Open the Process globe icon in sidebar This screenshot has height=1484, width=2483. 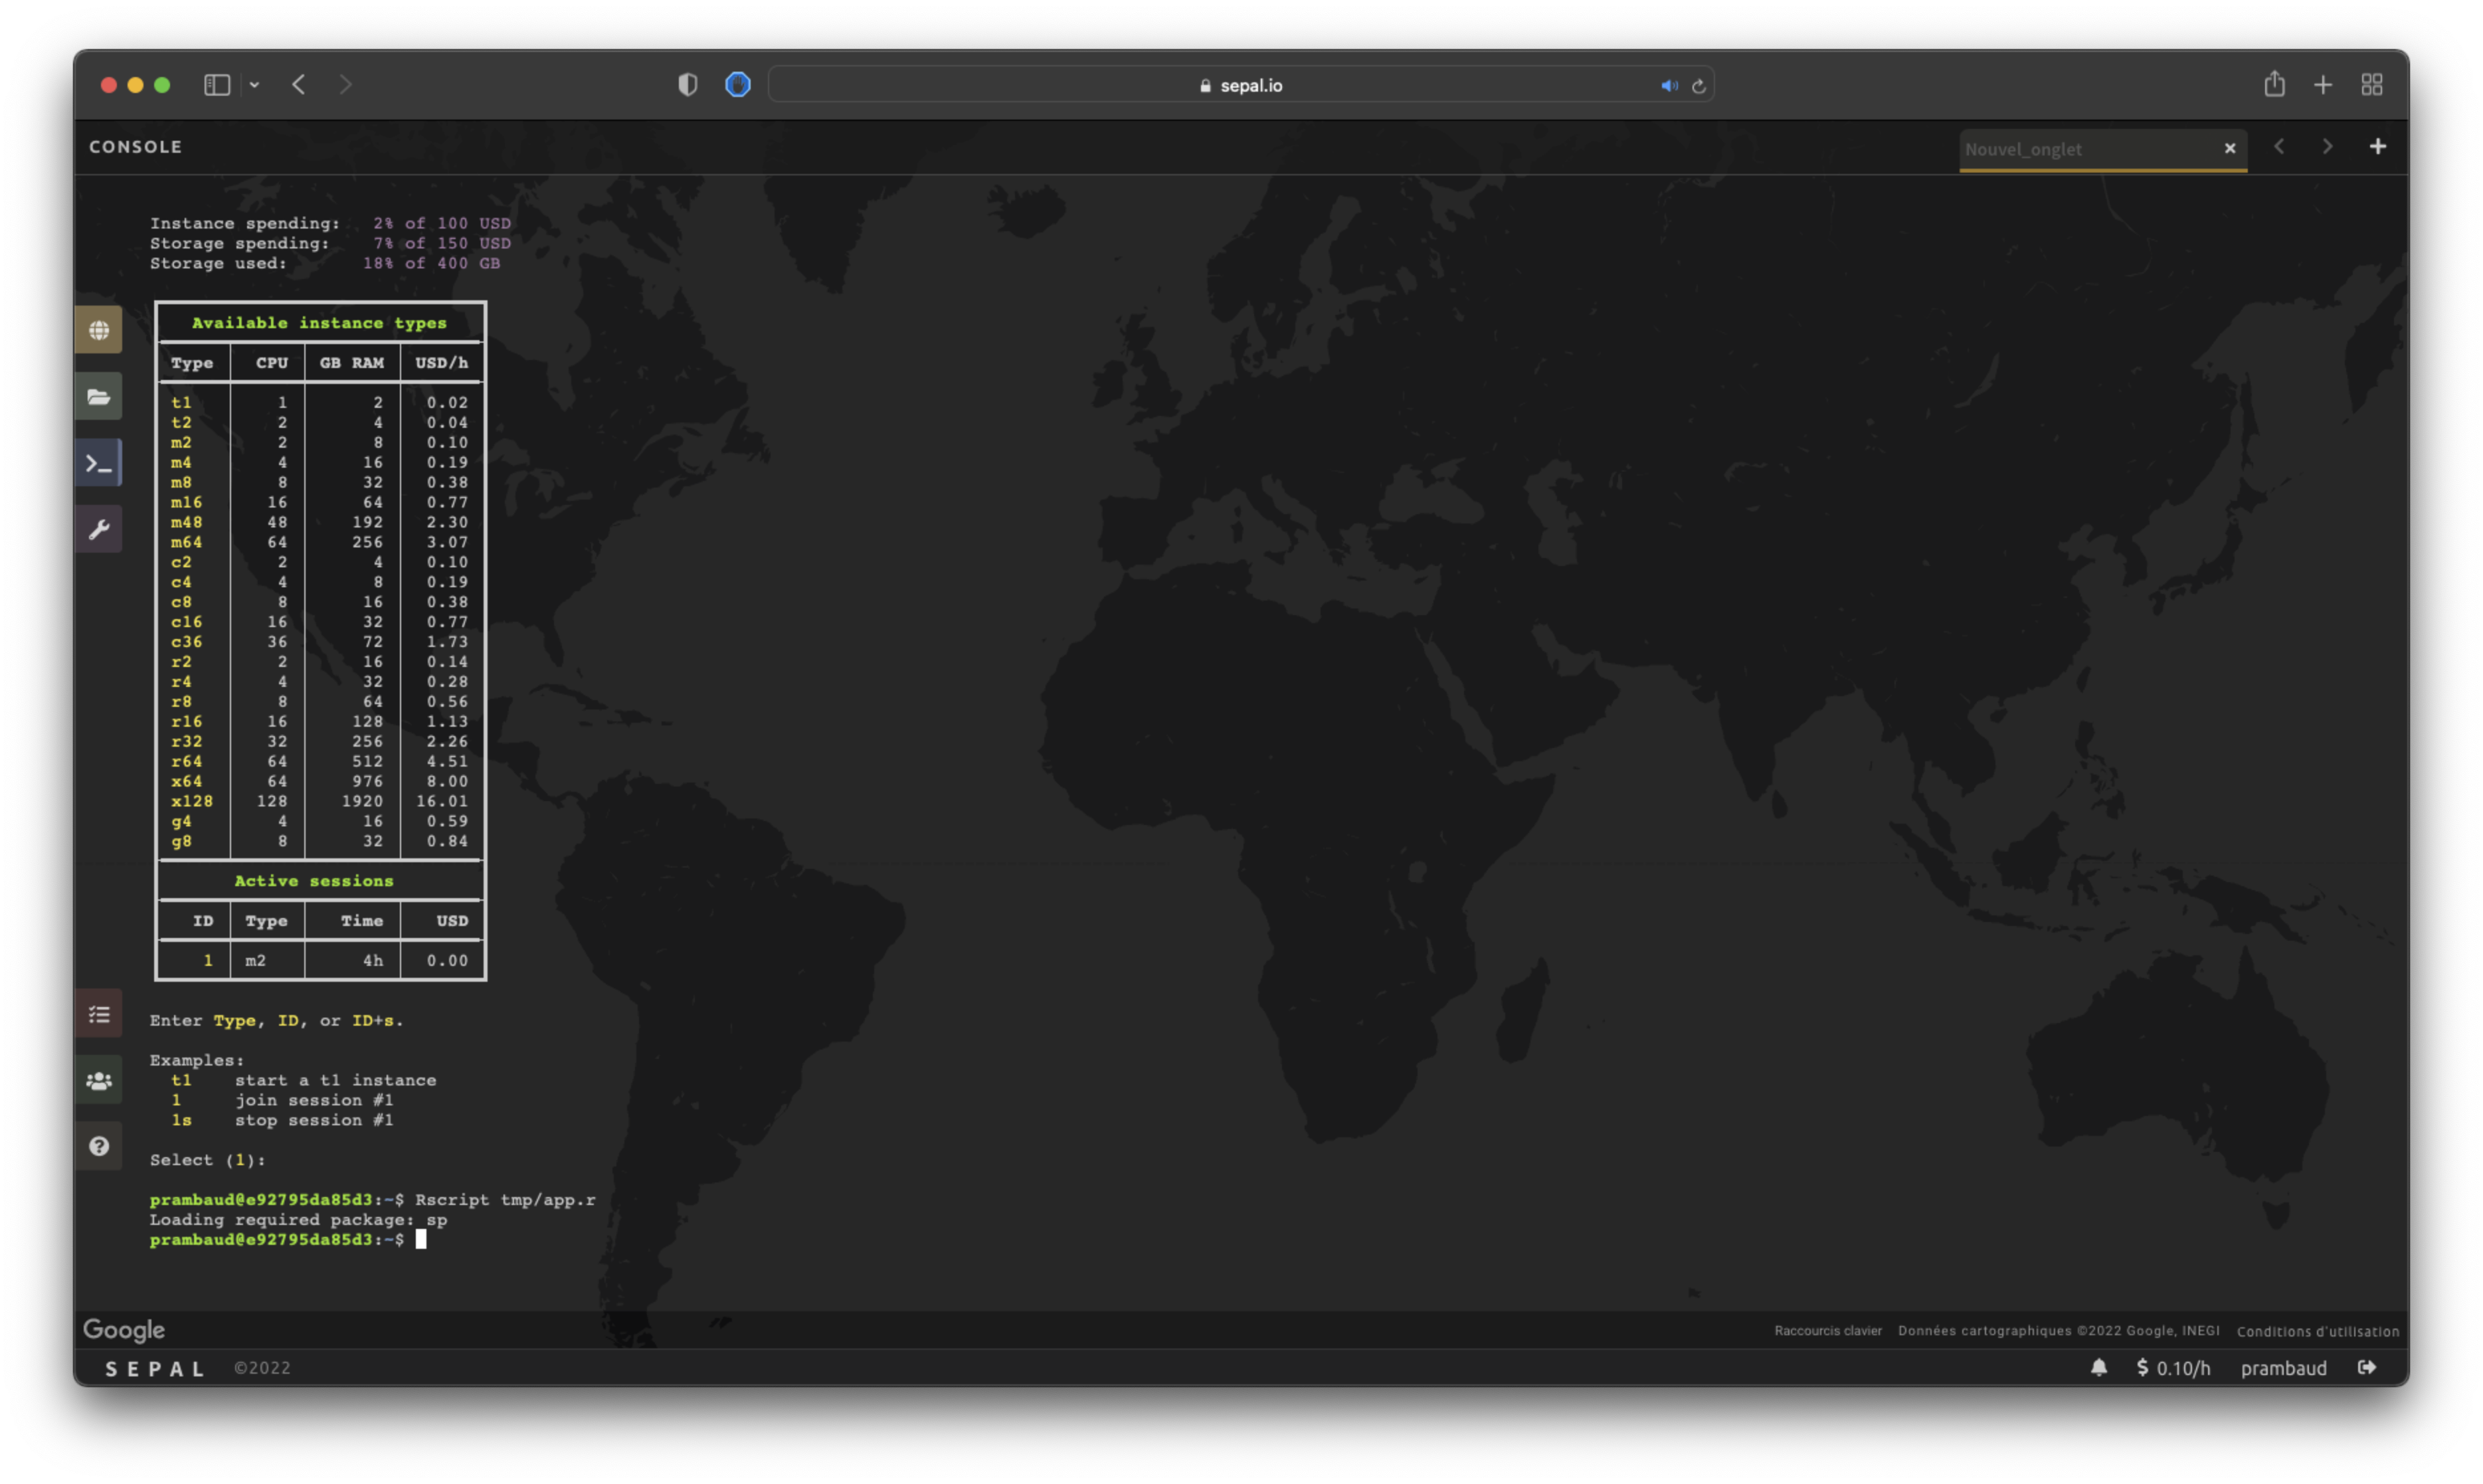[98, 331]
